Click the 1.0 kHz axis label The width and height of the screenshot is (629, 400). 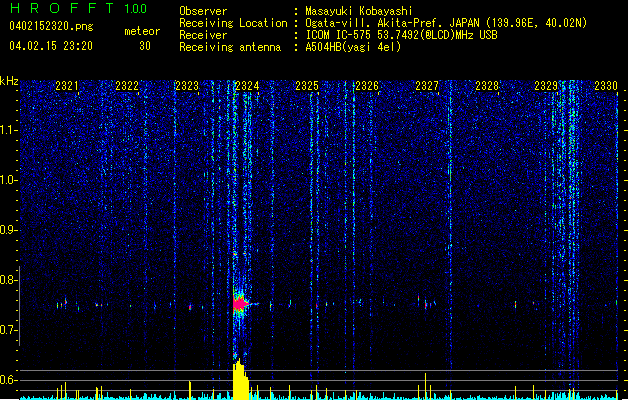(8, 180)
